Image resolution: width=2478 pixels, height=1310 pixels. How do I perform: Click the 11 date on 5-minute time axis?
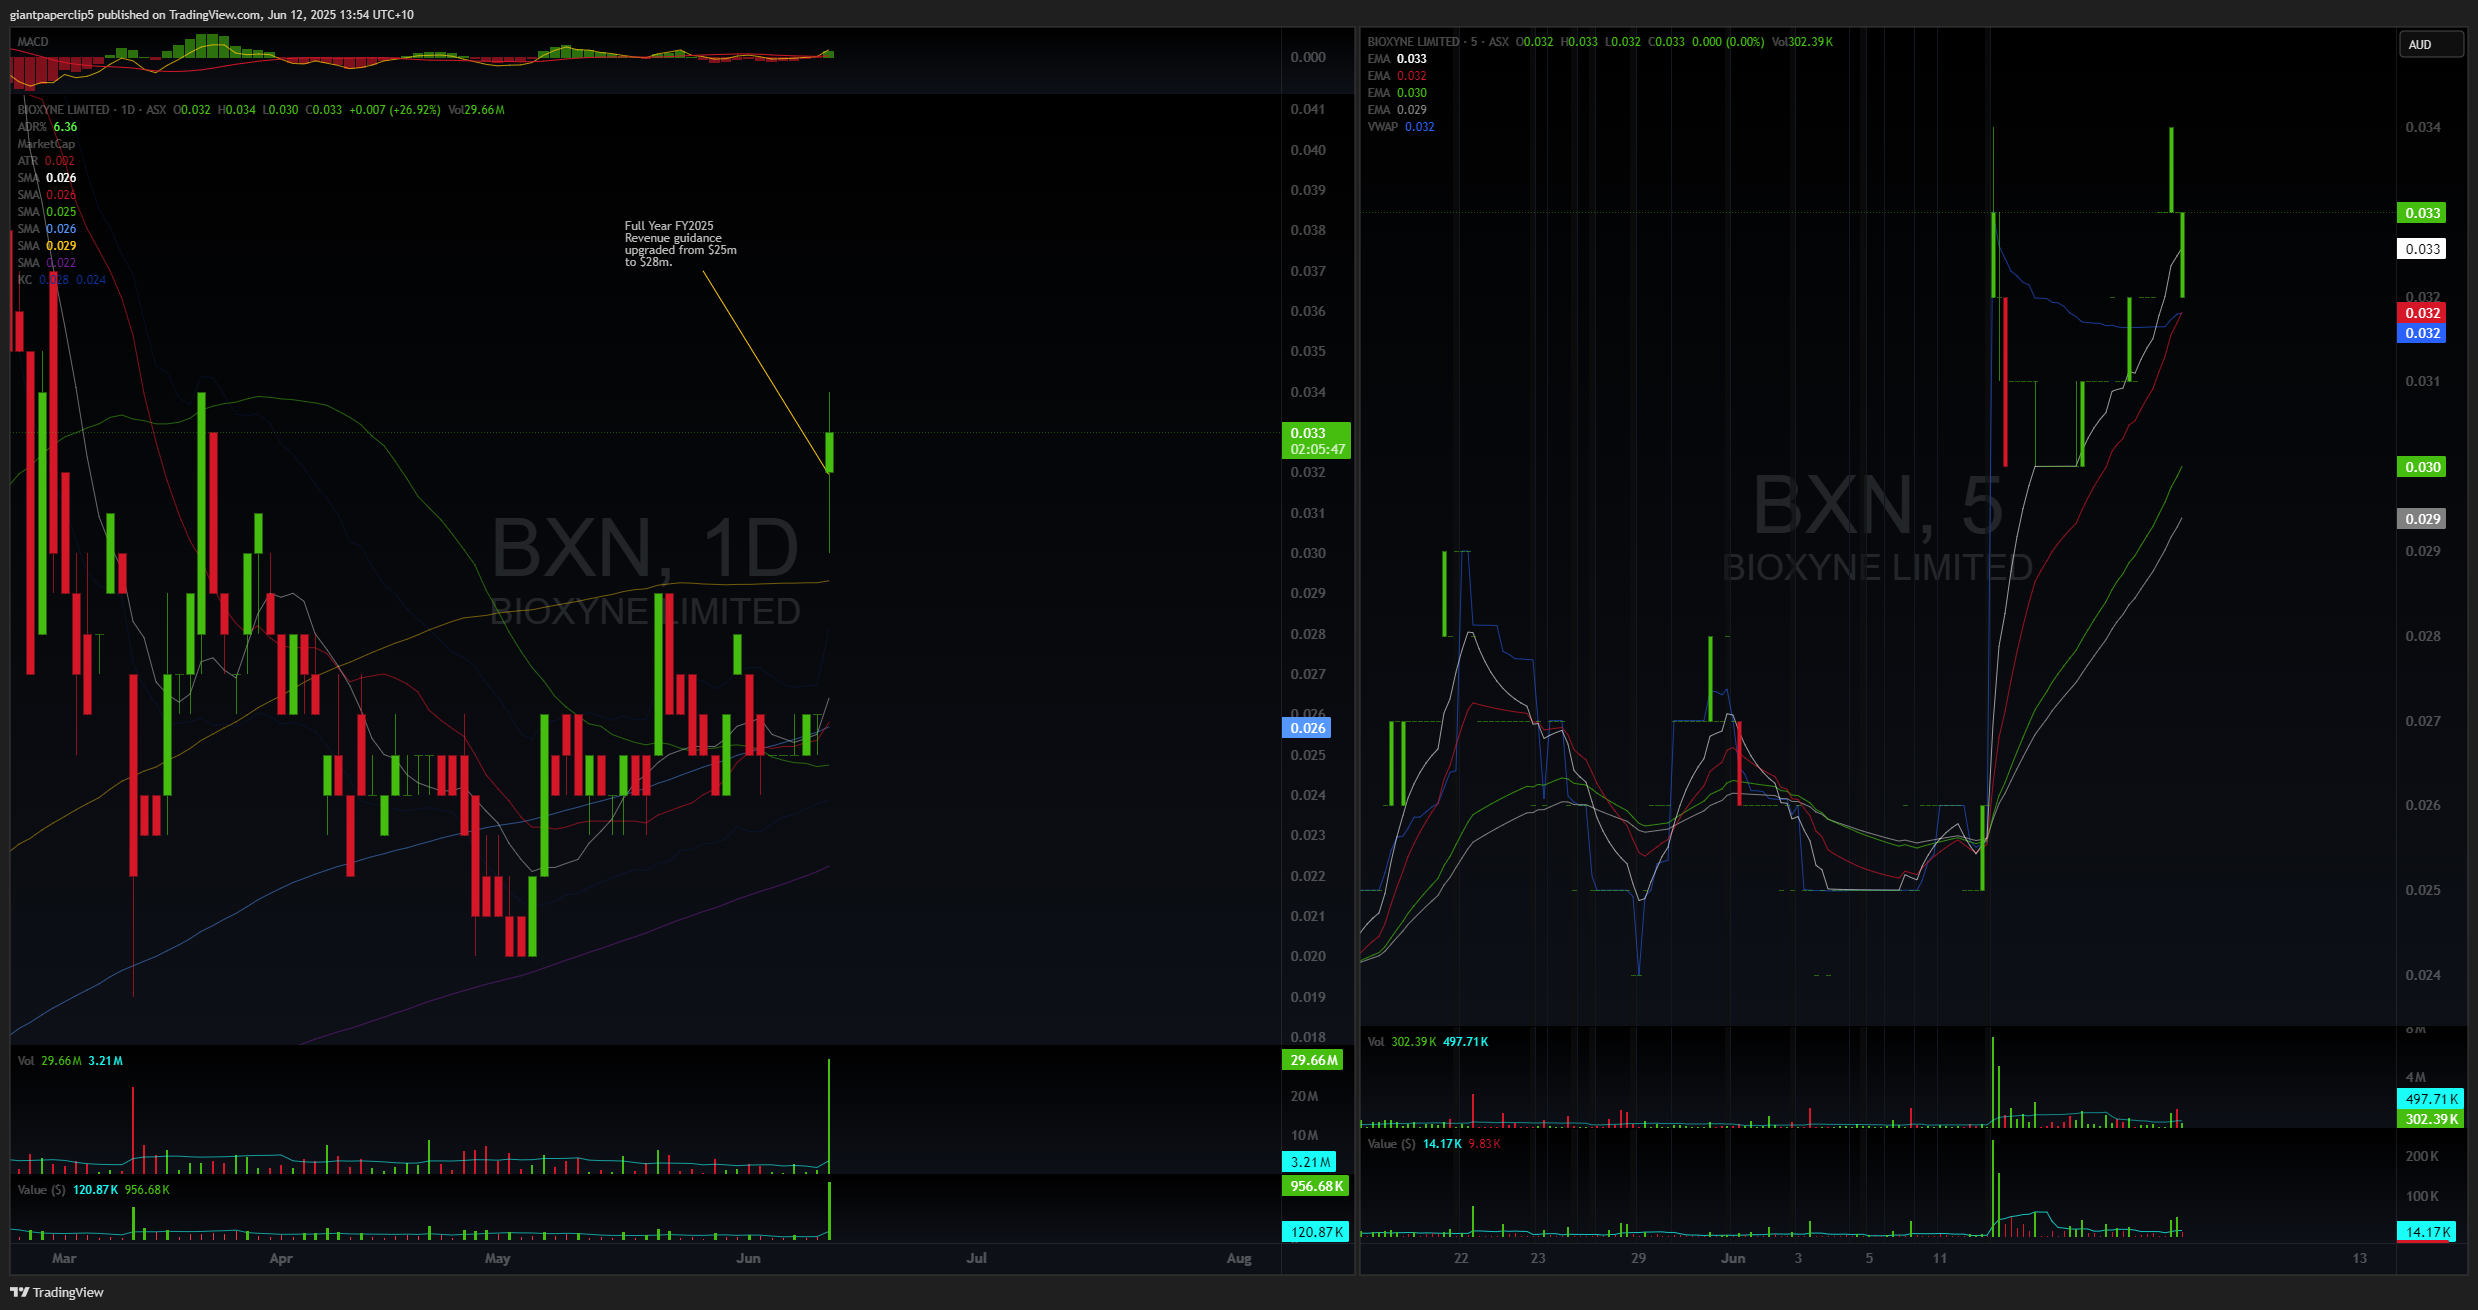tap(1940, 1258)
